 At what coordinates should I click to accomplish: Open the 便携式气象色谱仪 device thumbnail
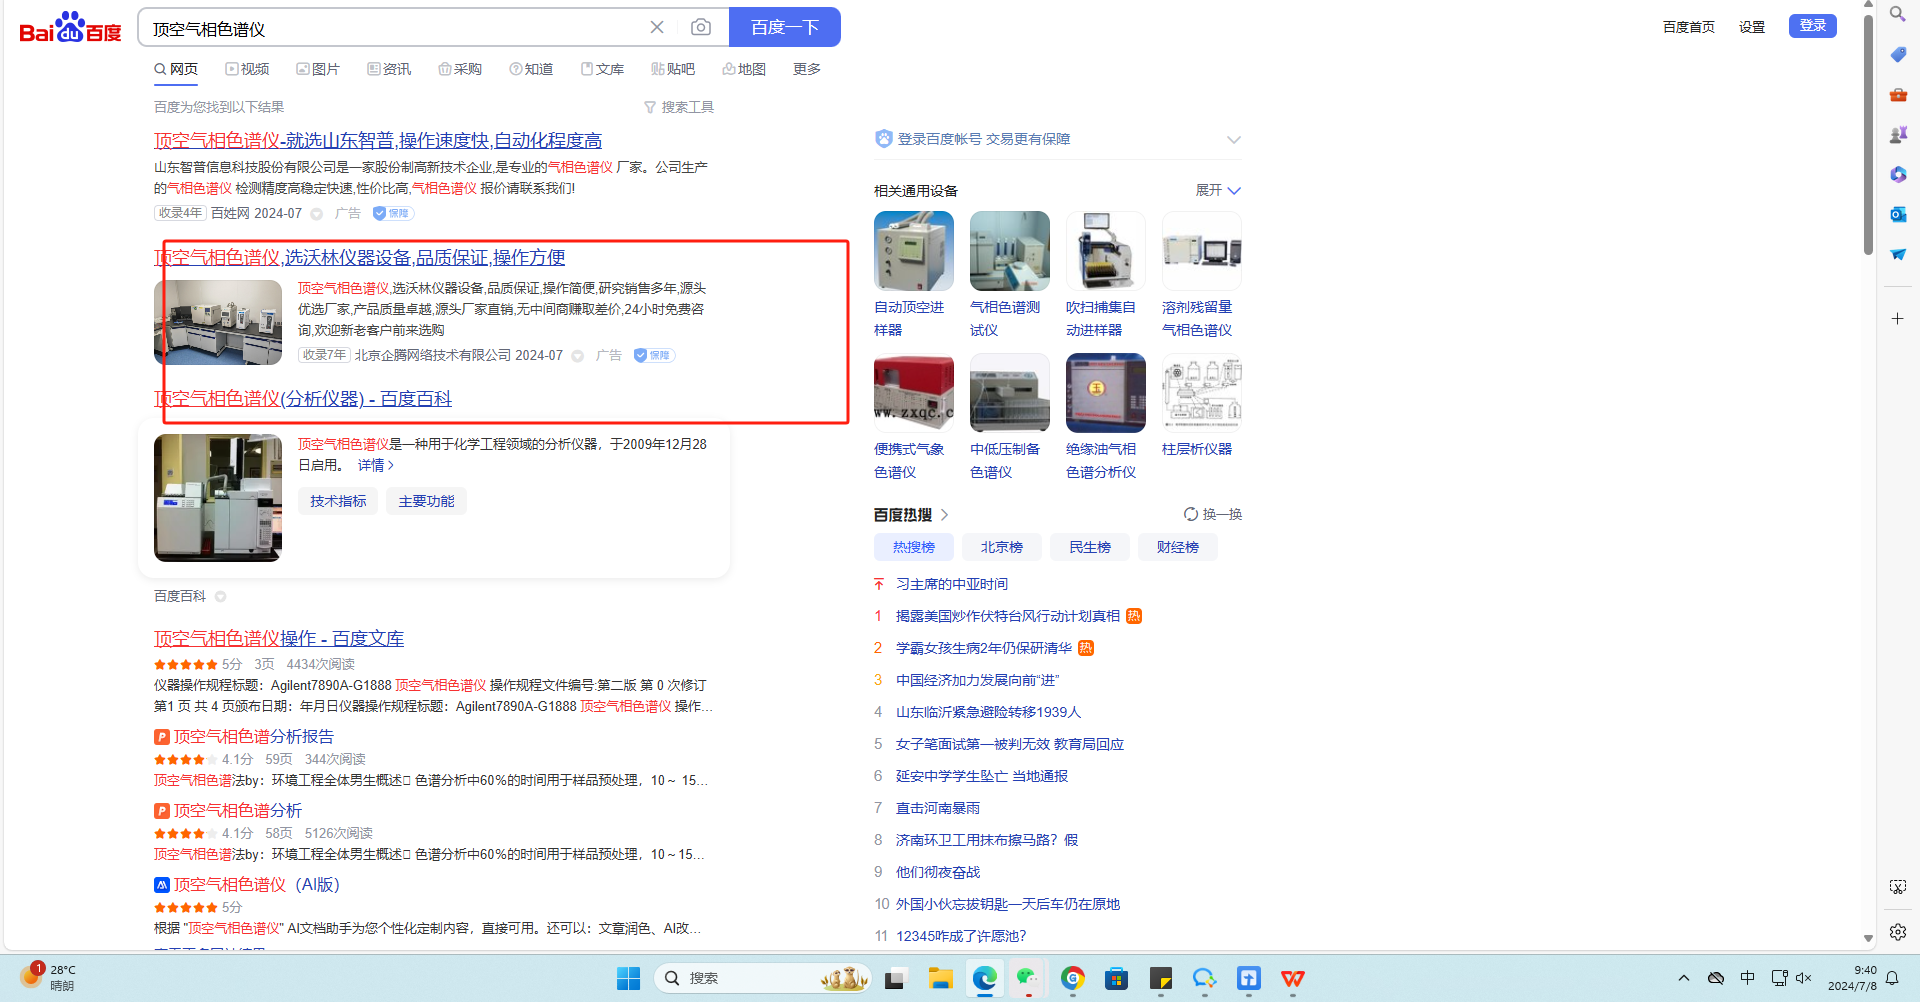[x=914, y=393]
